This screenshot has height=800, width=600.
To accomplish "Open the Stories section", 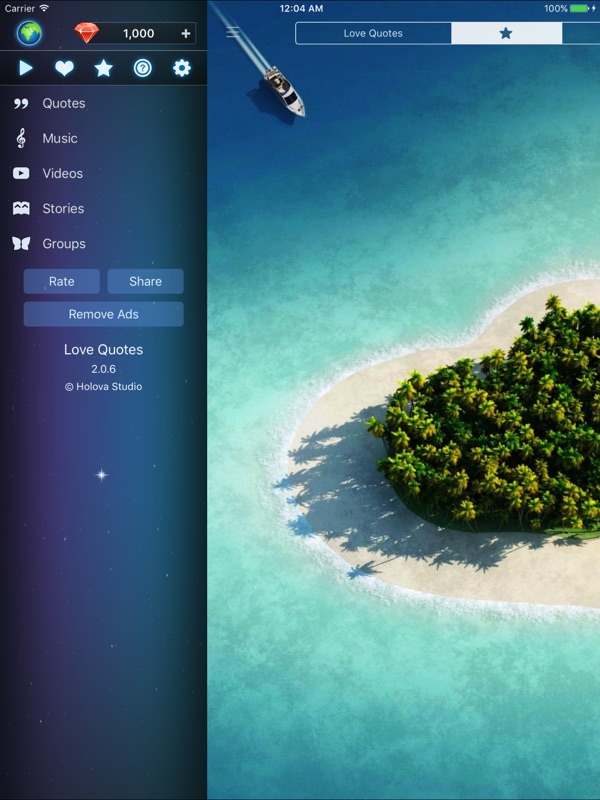I will click(62, 208).
